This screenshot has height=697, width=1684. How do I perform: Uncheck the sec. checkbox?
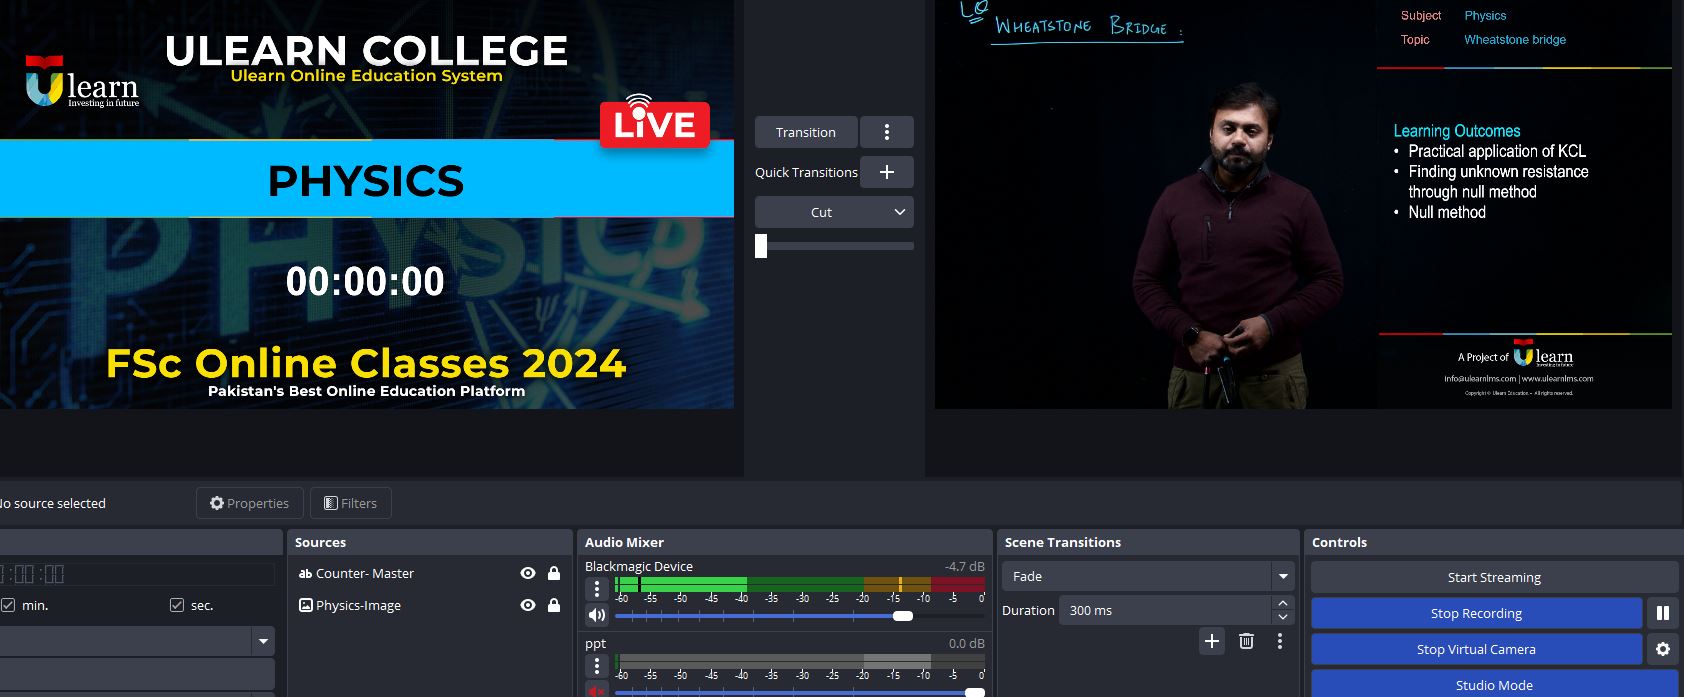coord(177,605)
